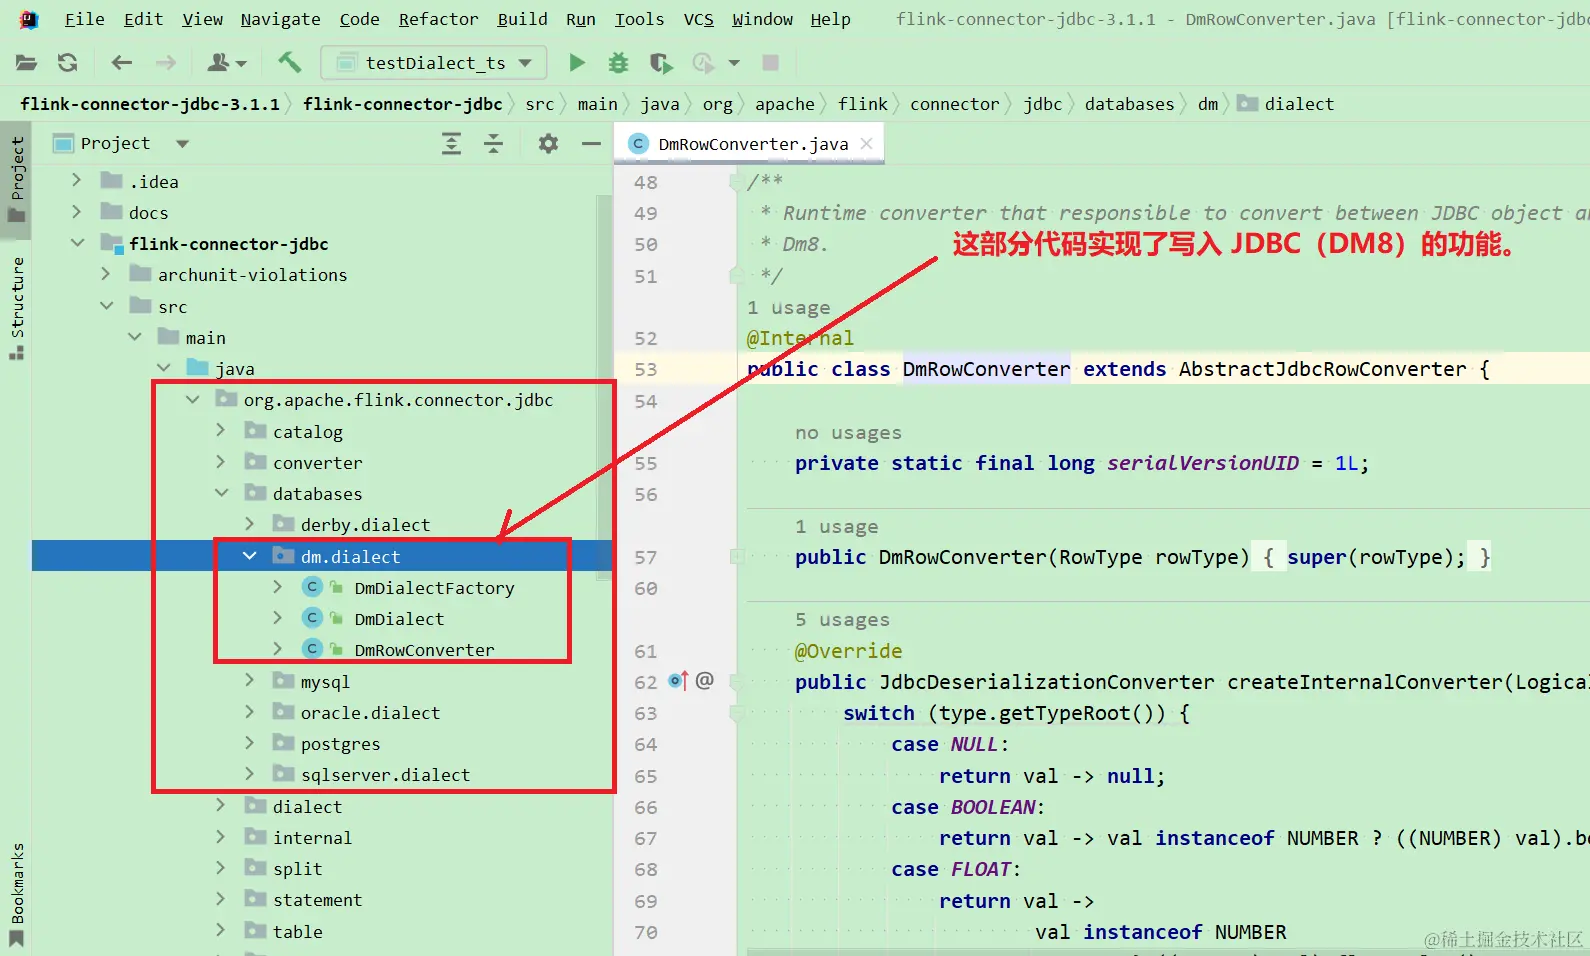Viewport: 1590px width, 956px height.
Task: Click Collapse All icon in Project panel
Action: (x=494, y=144)
